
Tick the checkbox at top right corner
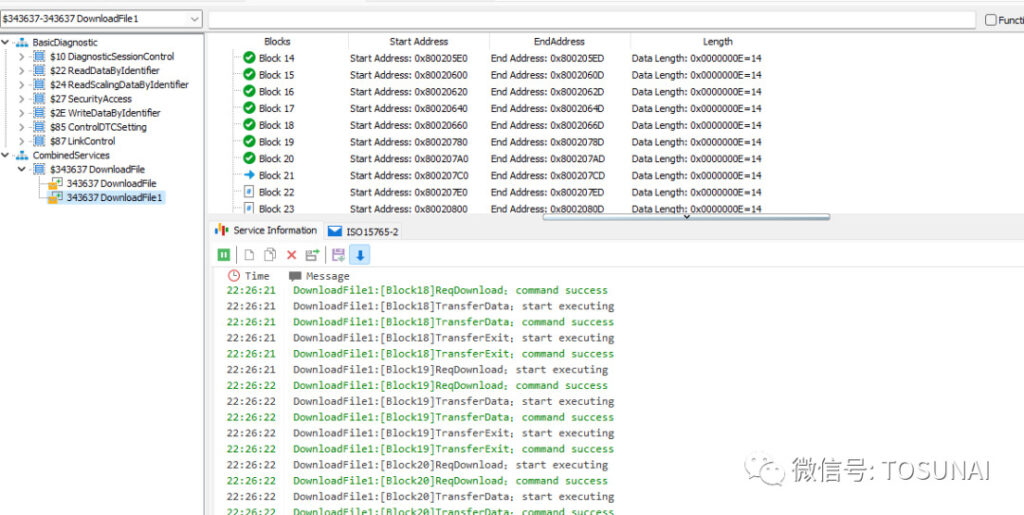(x=990, y=20)
